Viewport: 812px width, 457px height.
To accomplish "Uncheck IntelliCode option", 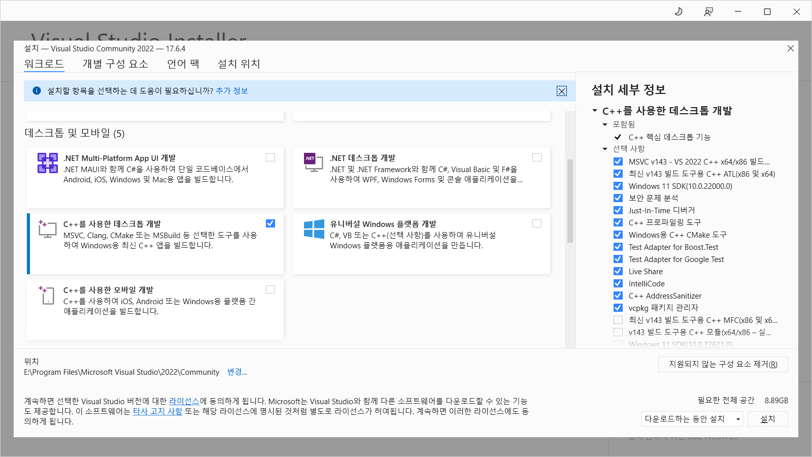I will click(618, 283).
